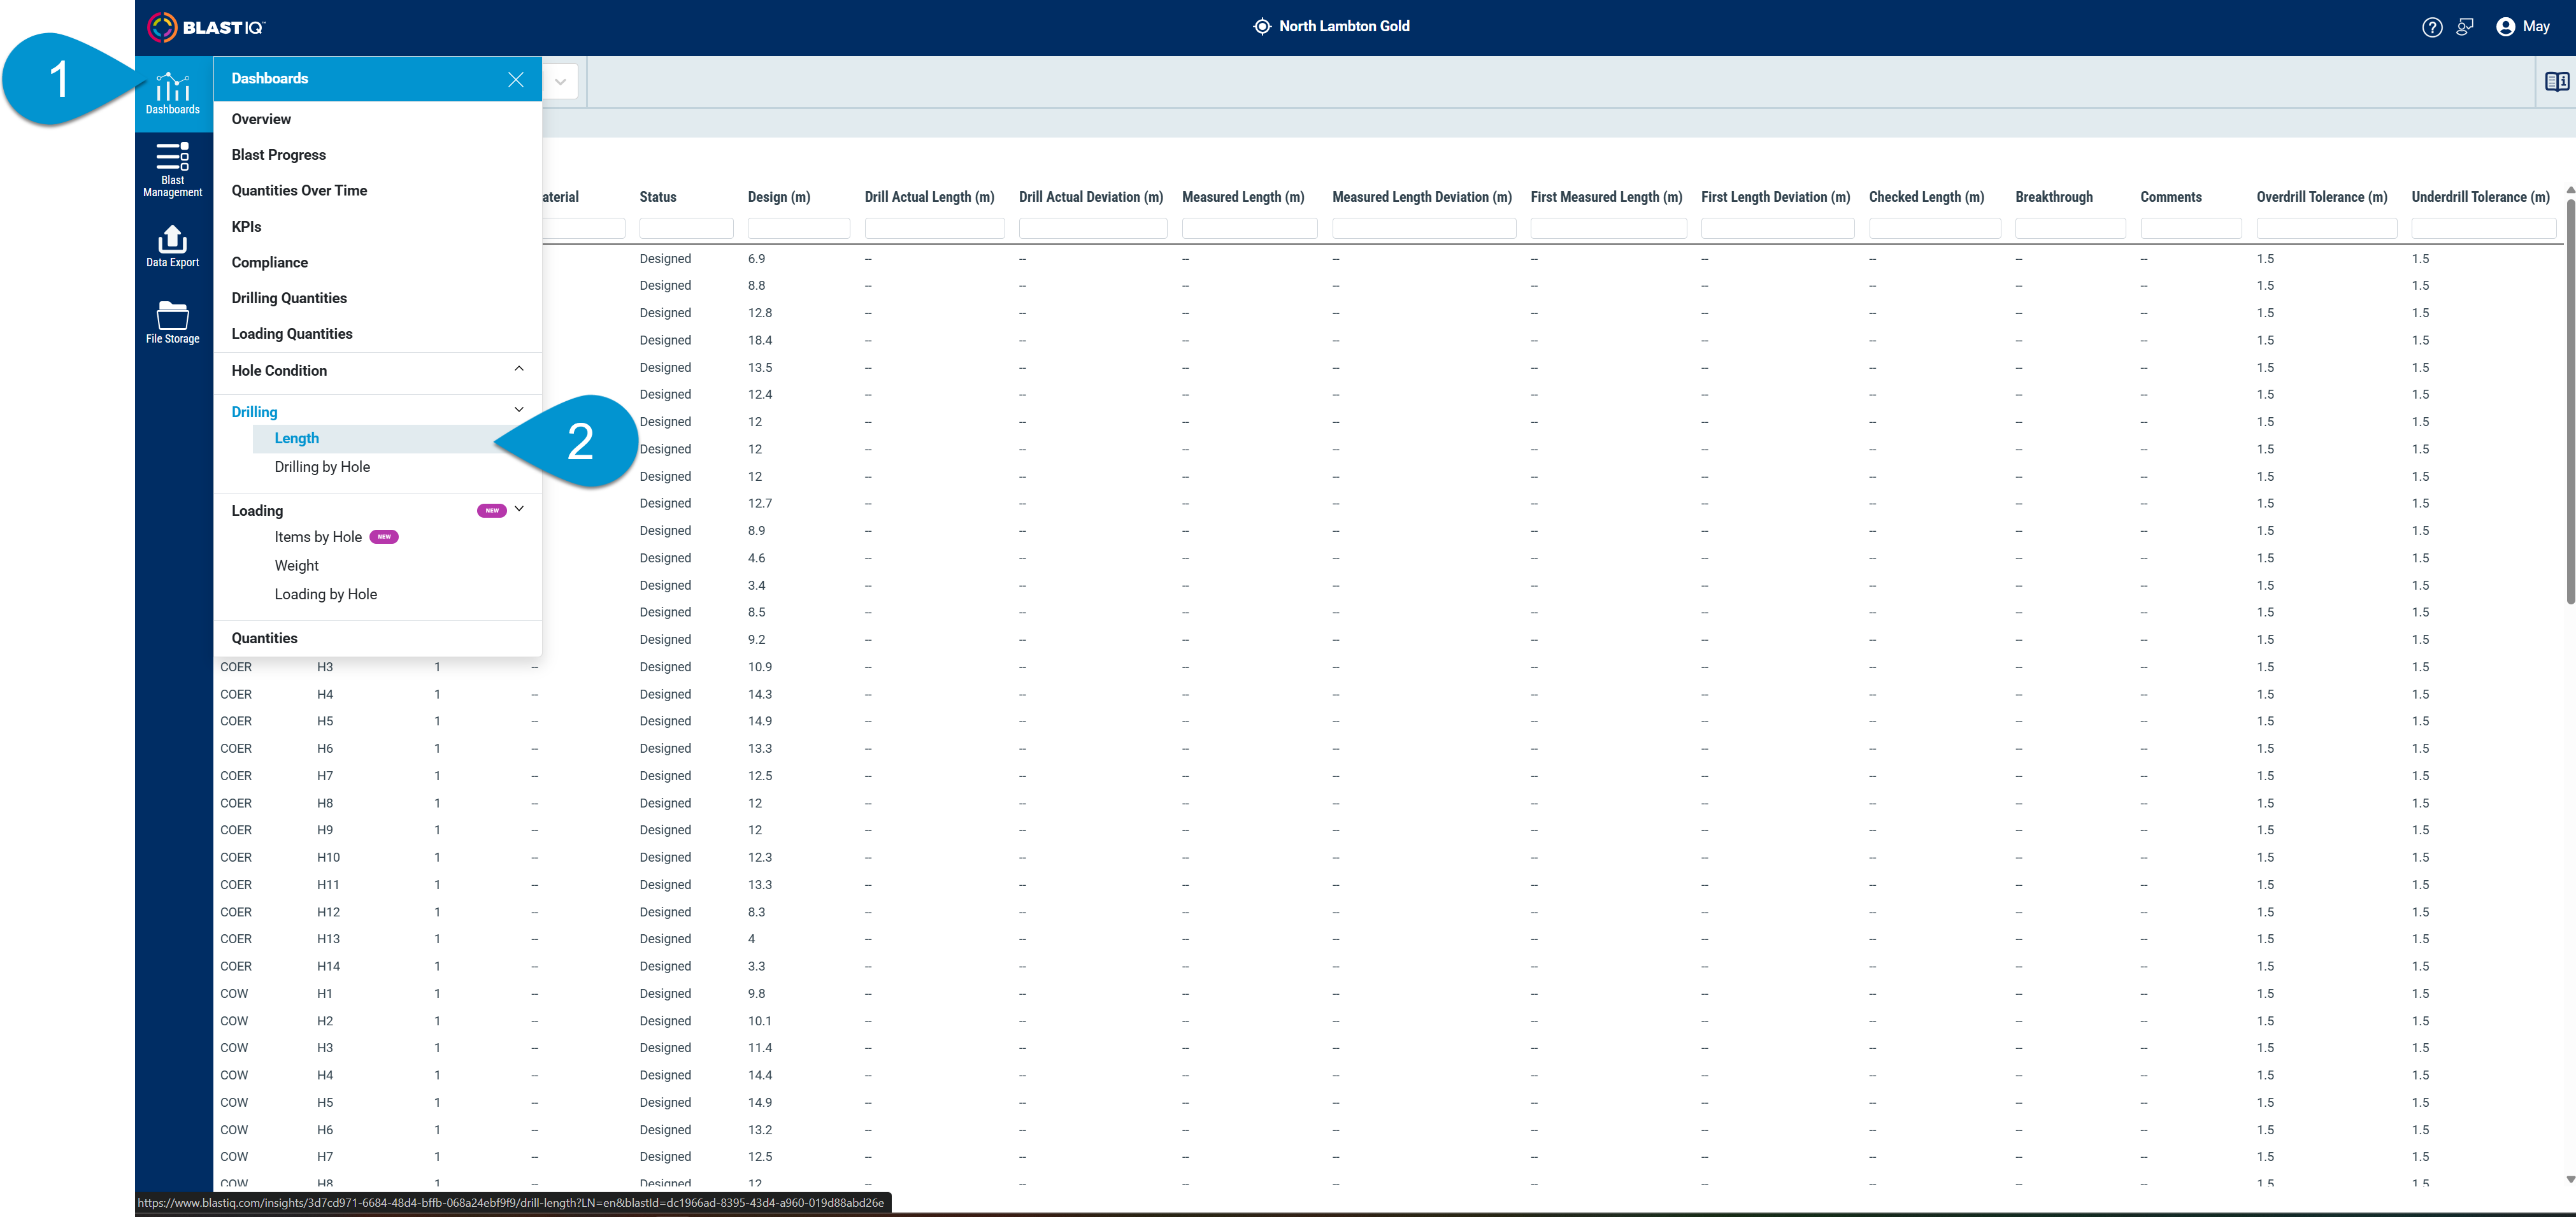The height and width of the screenshot is (1217, 2576).
Task: Open the help question mark icon
Action: [x=2432, y=27]
